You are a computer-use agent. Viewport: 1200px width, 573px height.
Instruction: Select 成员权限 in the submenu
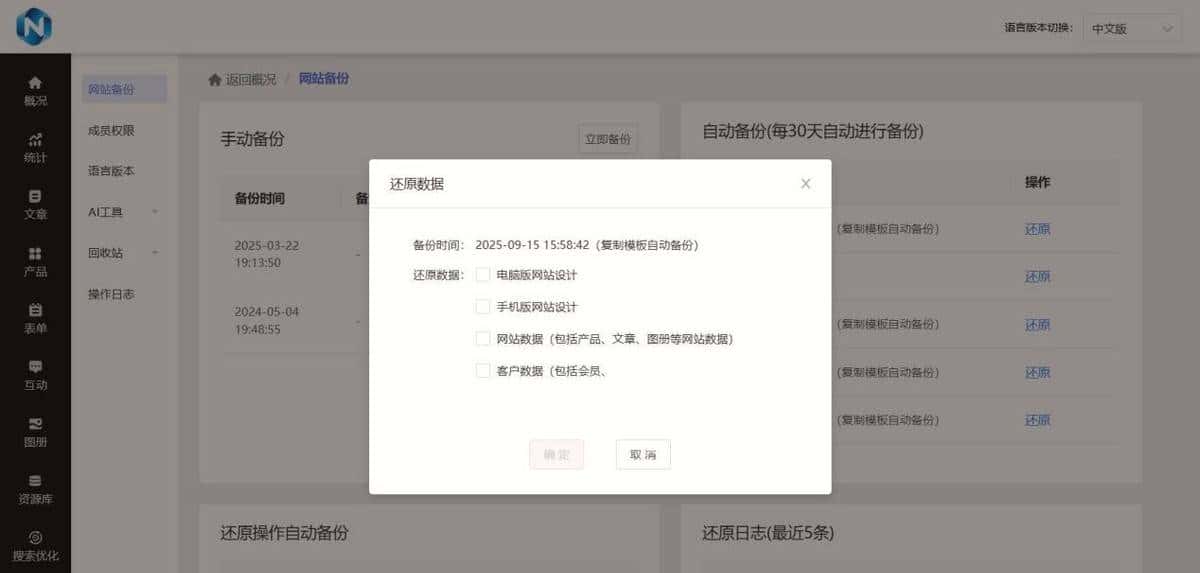coord(111,130)
